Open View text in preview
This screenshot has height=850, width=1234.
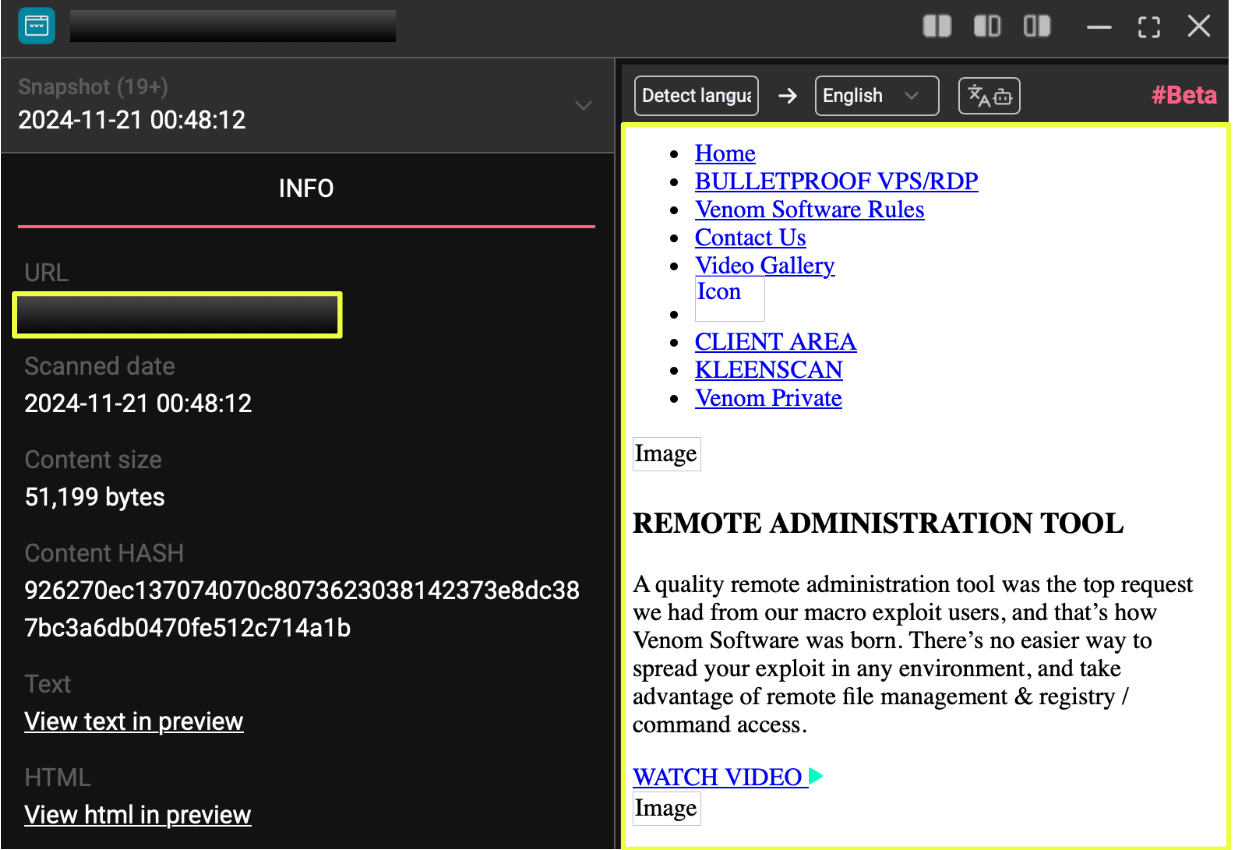(x=134, y=721)
